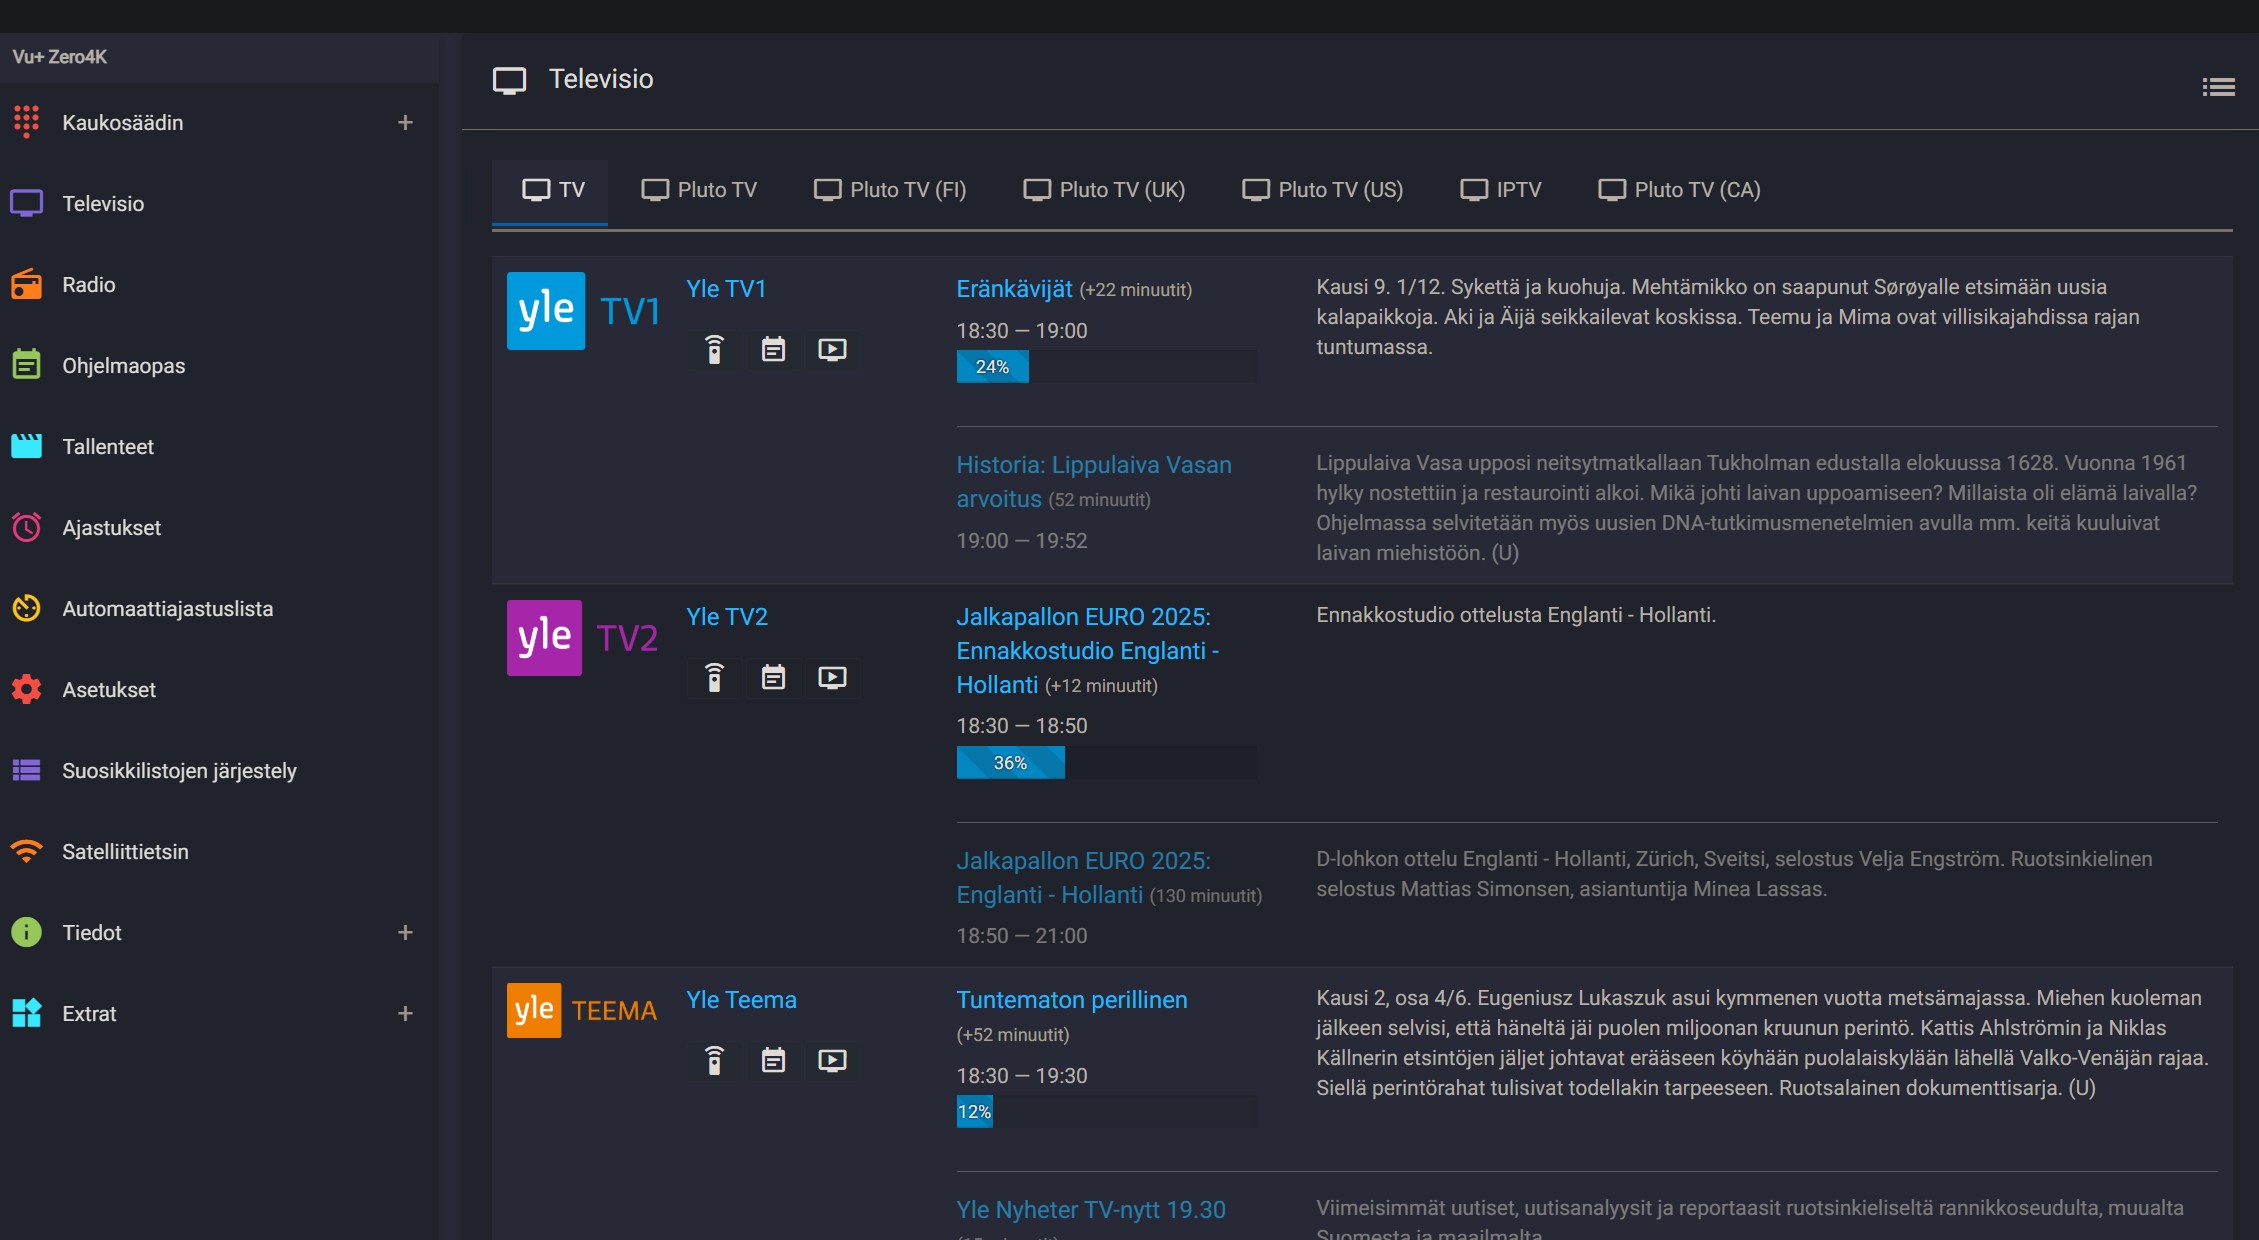Open Pluto TV (UK) tab
Viewport: 2259px width, 1240px height.
pyautogui.click(x=1104, y=190)
